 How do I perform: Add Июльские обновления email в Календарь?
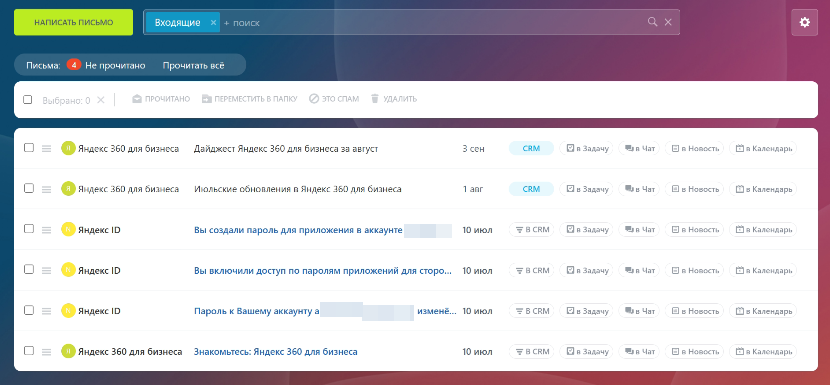(x=763, y=189)
